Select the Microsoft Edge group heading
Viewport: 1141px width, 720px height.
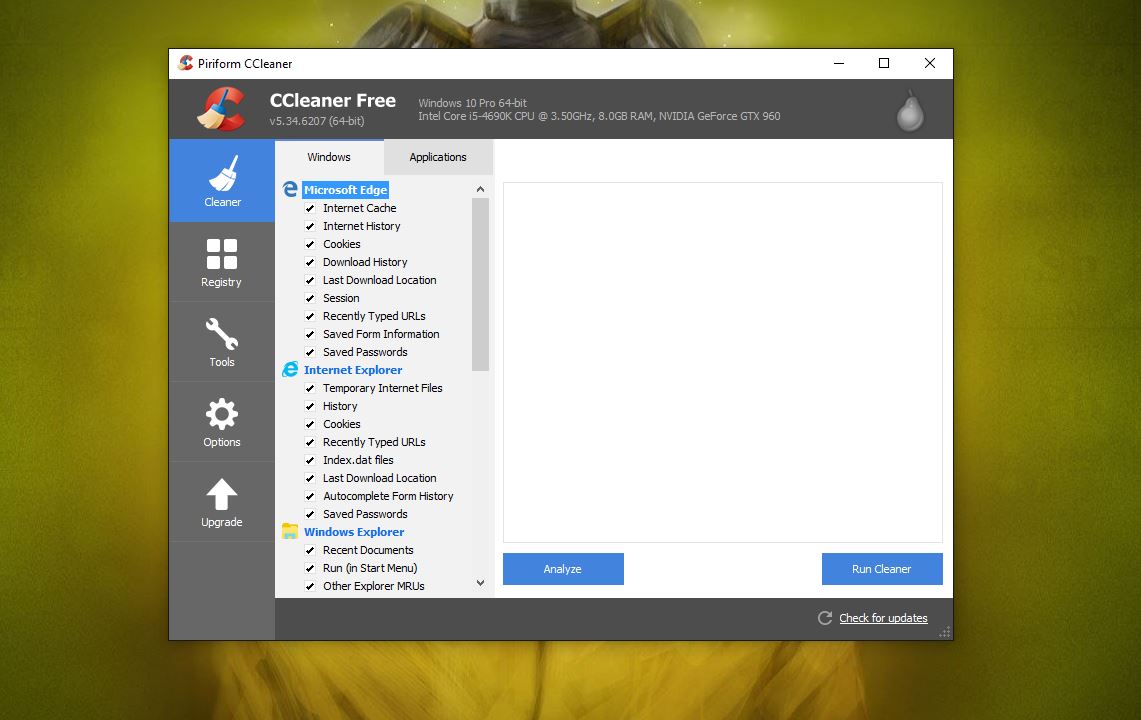tap(346, 190)
